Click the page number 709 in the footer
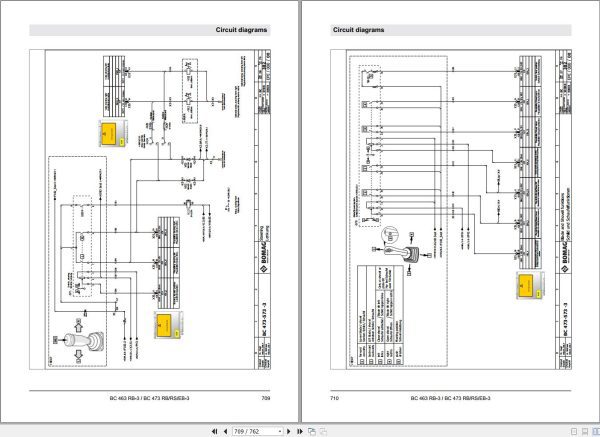 point(266,398)
